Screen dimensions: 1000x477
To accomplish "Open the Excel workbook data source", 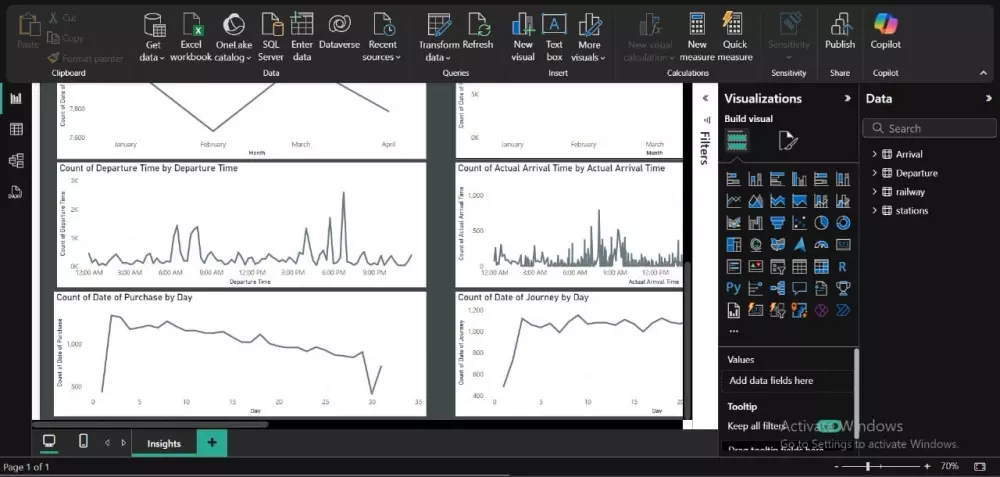I will pos(191,38).
